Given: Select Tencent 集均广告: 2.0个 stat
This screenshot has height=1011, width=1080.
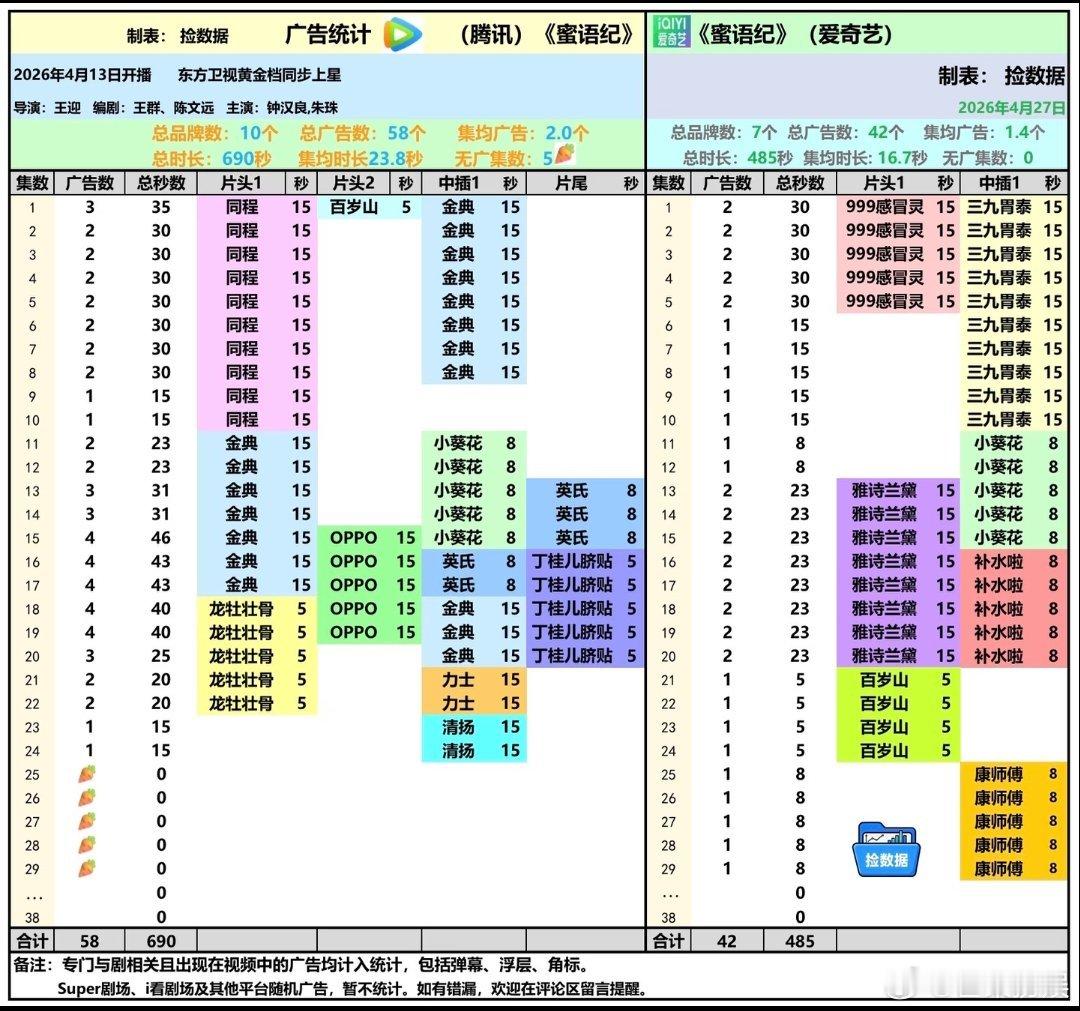Looking at the screenshot, I should click(x=523, y=133).
